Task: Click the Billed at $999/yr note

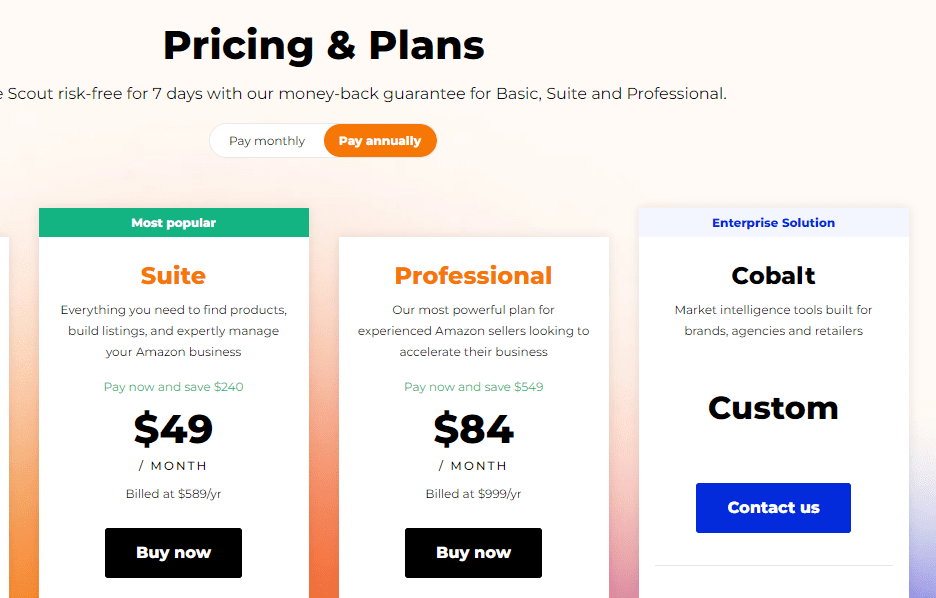Action: click(473, 494)
